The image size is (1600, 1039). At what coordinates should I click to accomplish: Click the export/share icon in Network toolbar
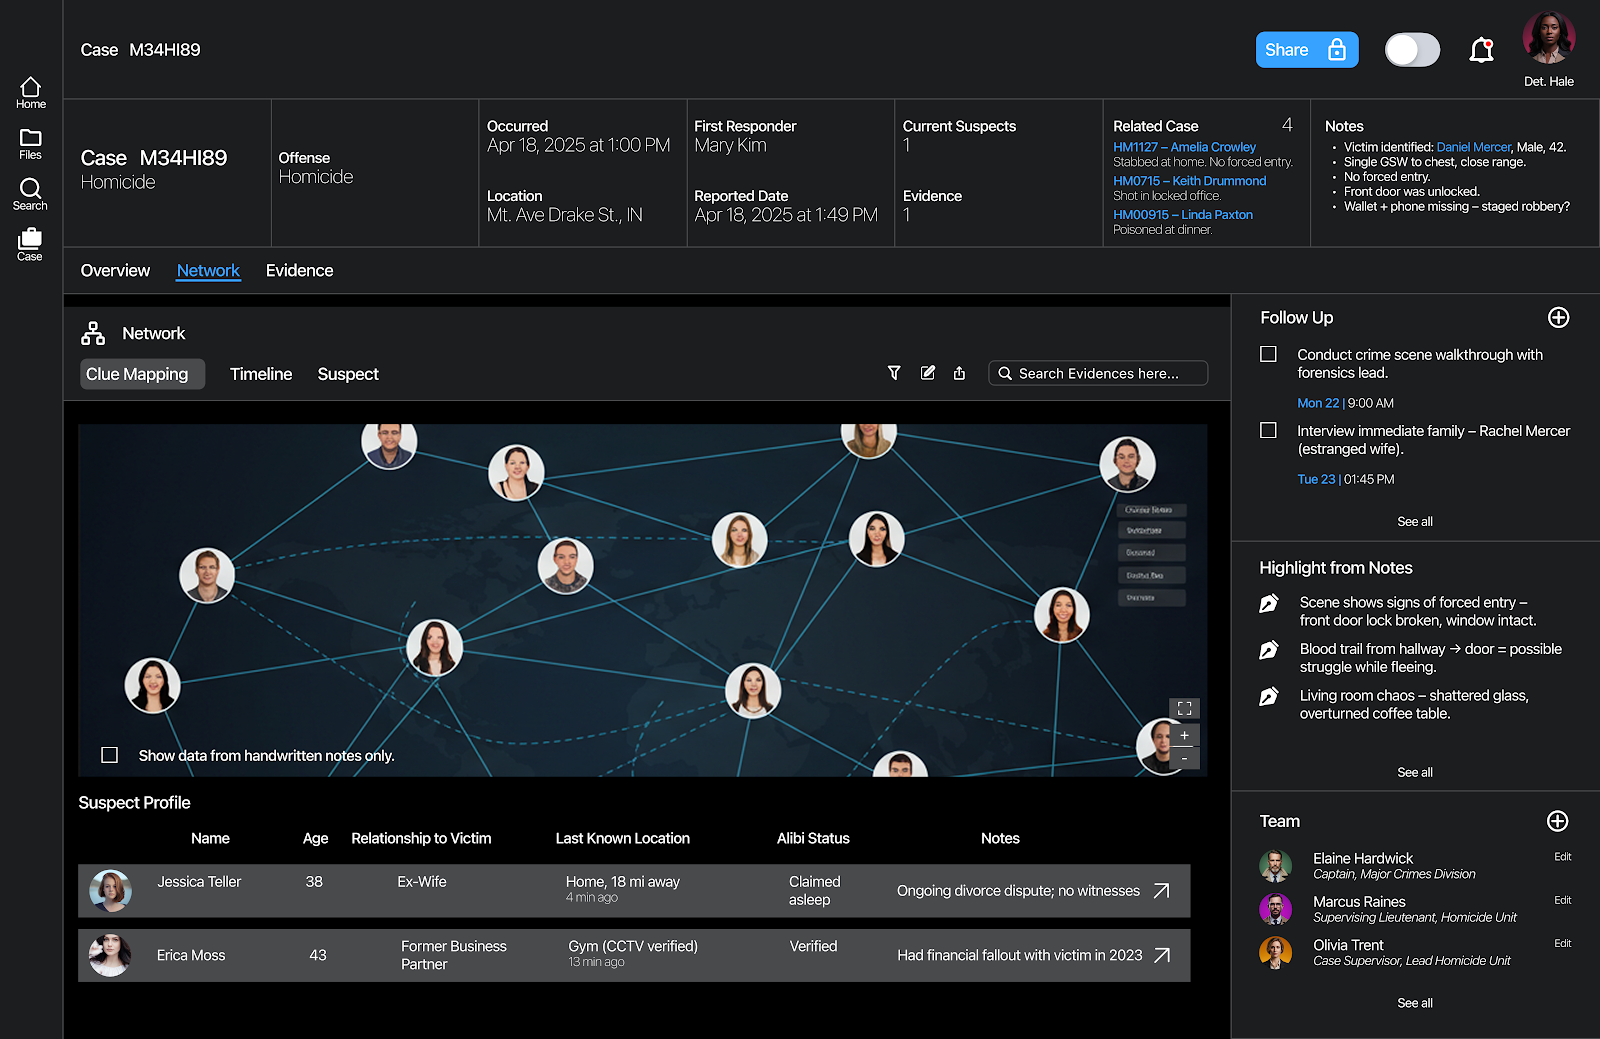pyautogui.click(x=959, y=373)
